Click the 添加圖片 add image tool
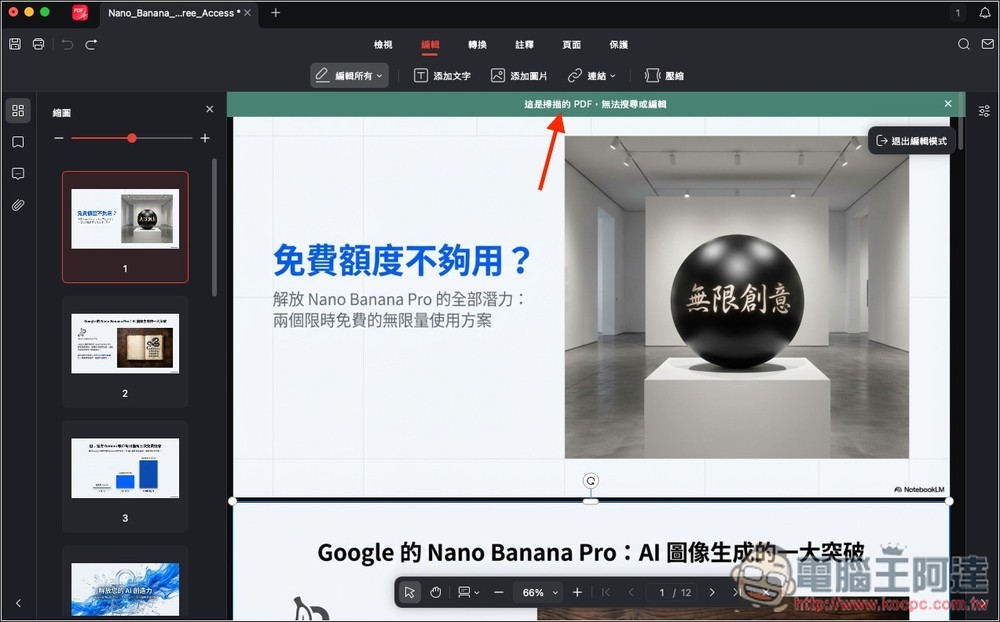The height and width of the screenshot is (622, 1000). coord(518,75)
